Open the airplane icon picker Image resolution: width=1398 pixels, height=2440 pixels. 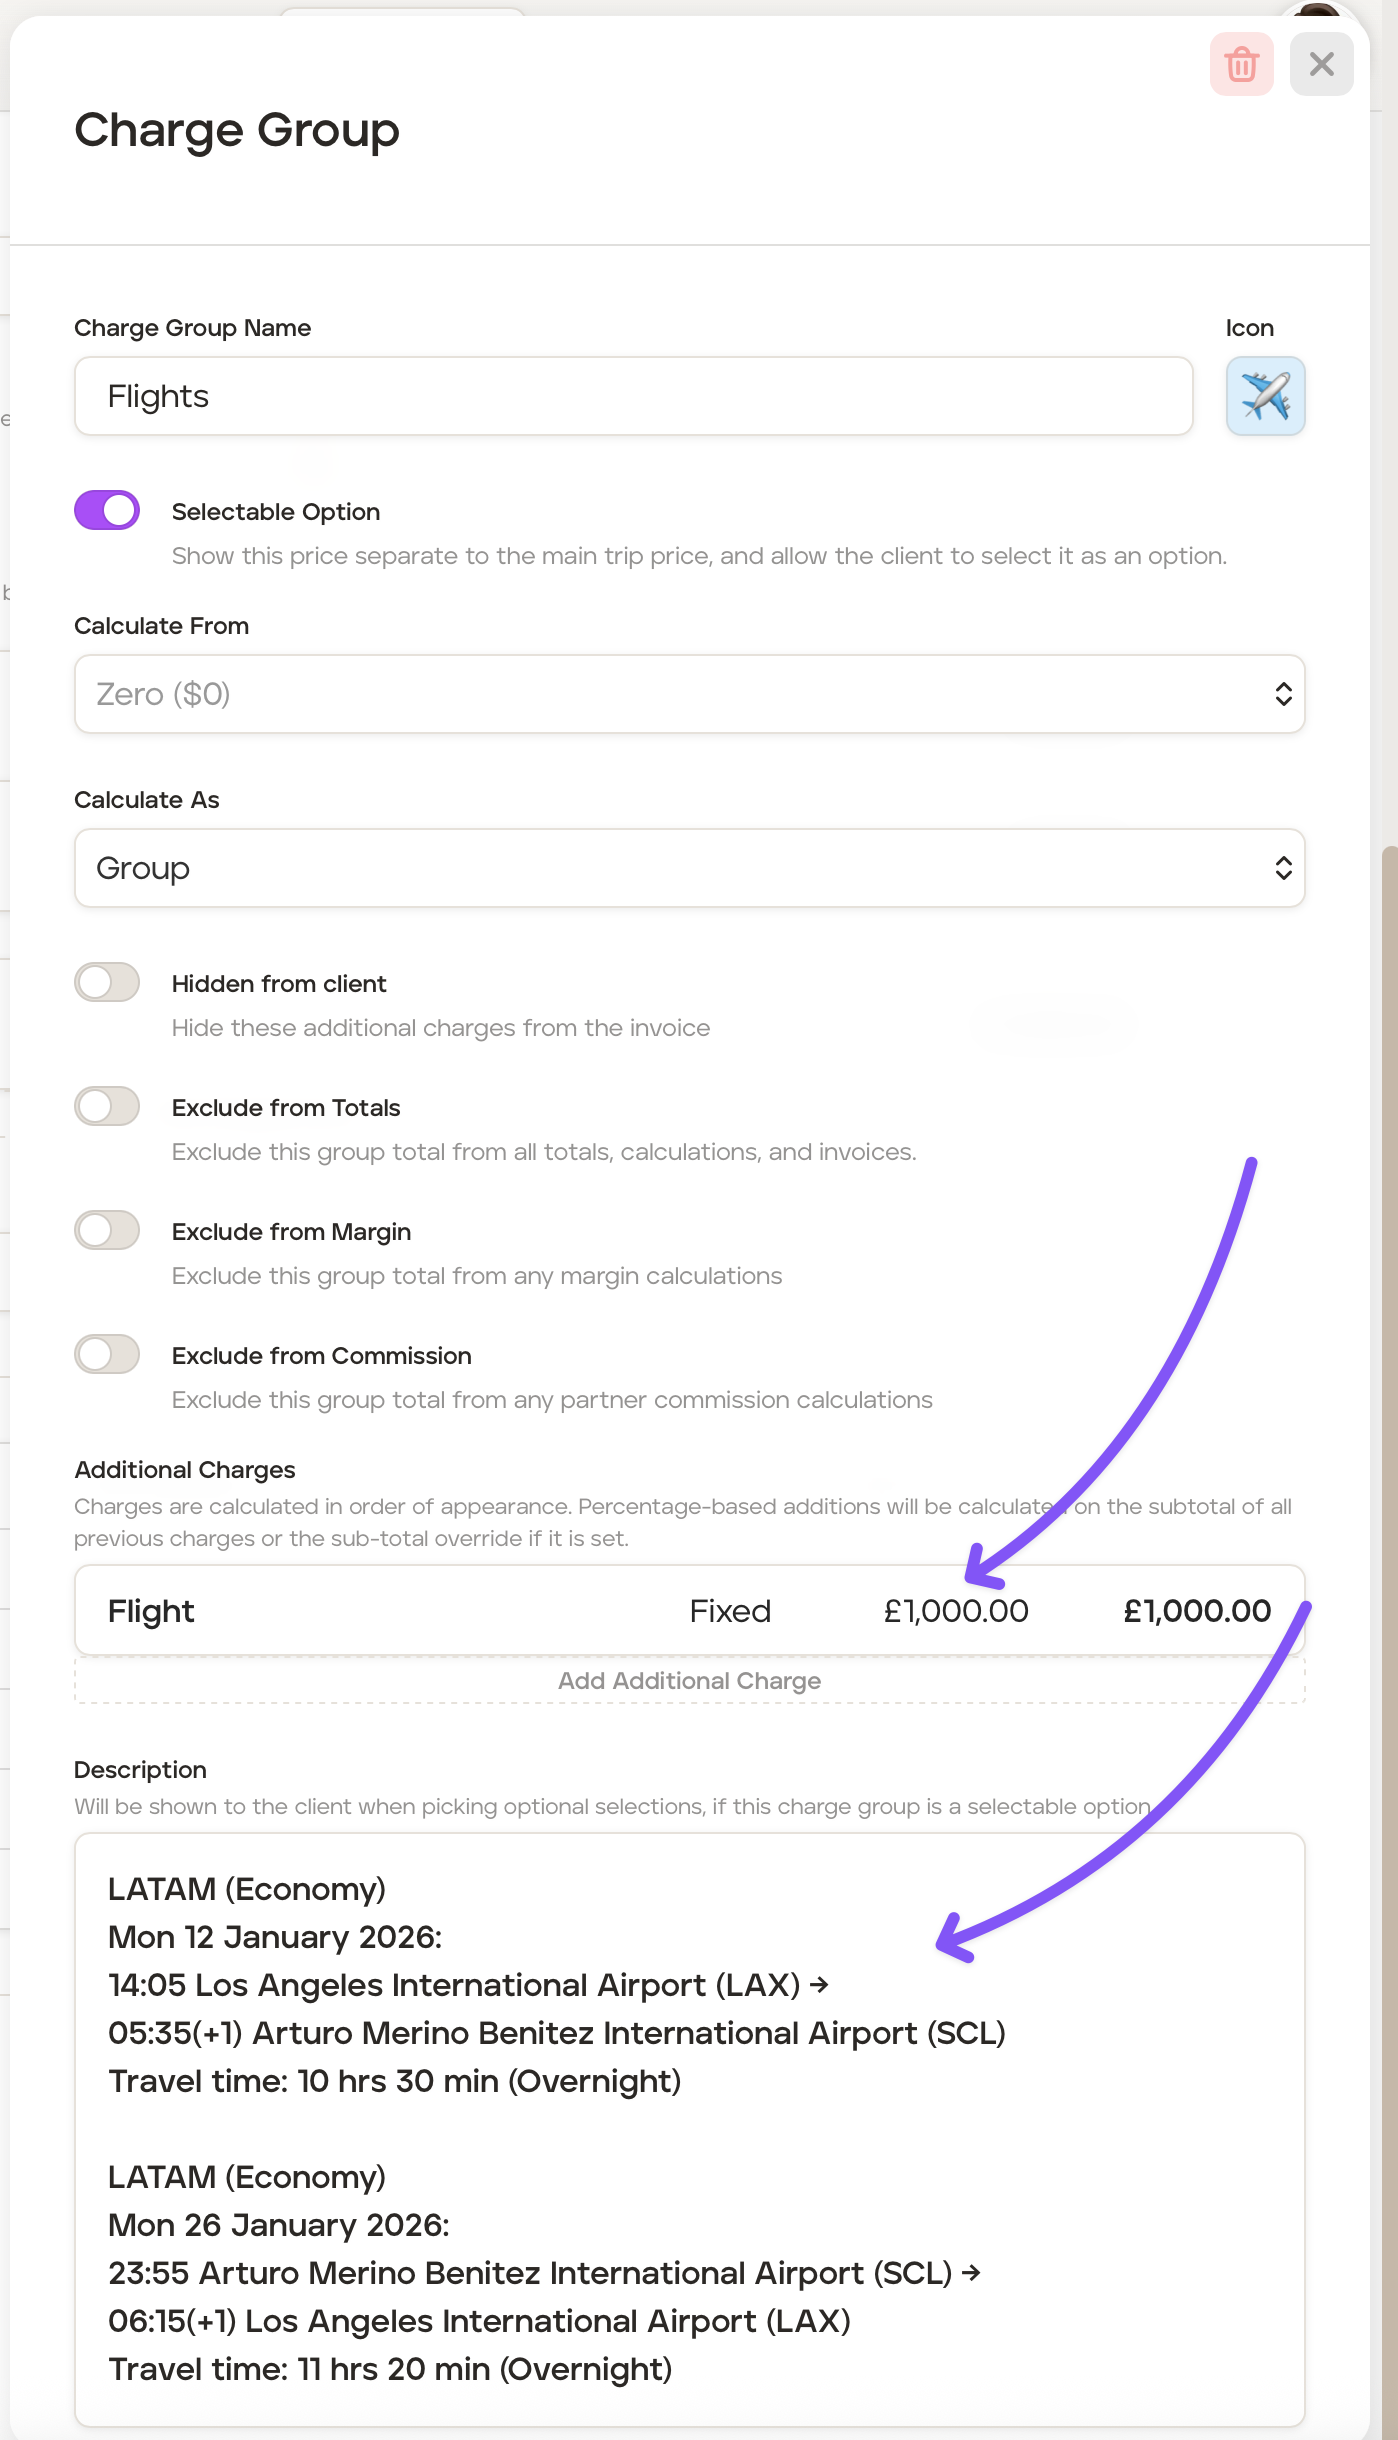[1265, 396]
